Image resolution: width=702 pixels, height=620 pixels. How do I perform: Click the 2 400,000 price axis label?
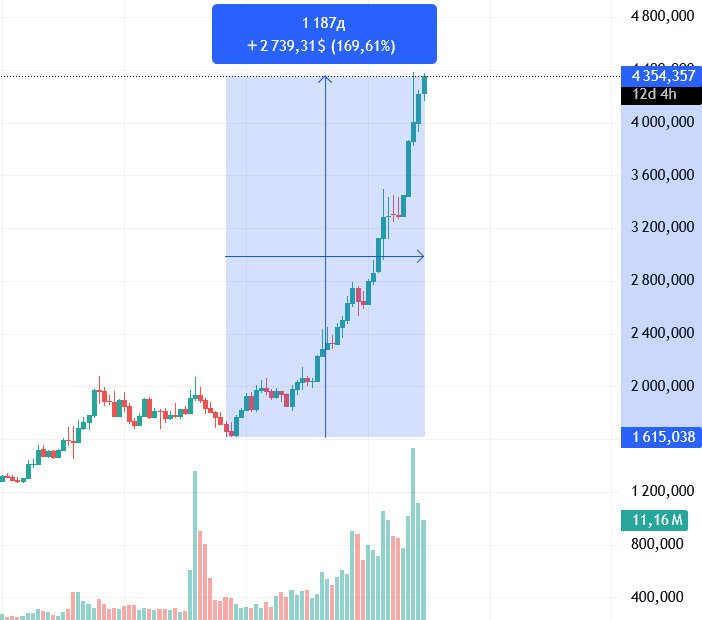(663, 333)
